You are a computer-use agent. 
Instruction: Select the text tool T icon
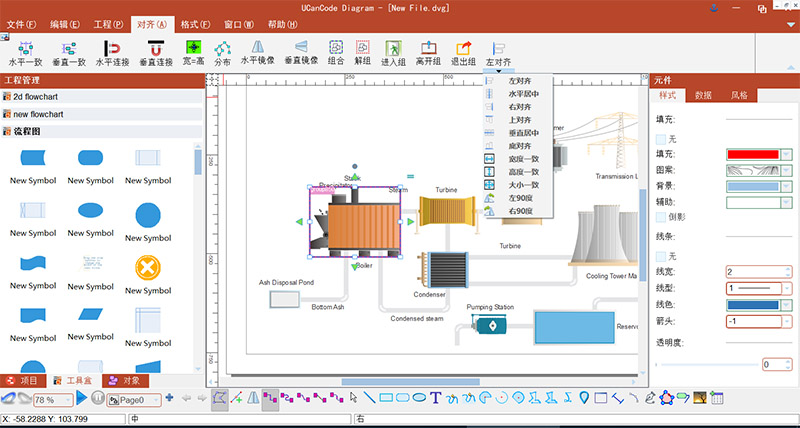pos(435,398)
